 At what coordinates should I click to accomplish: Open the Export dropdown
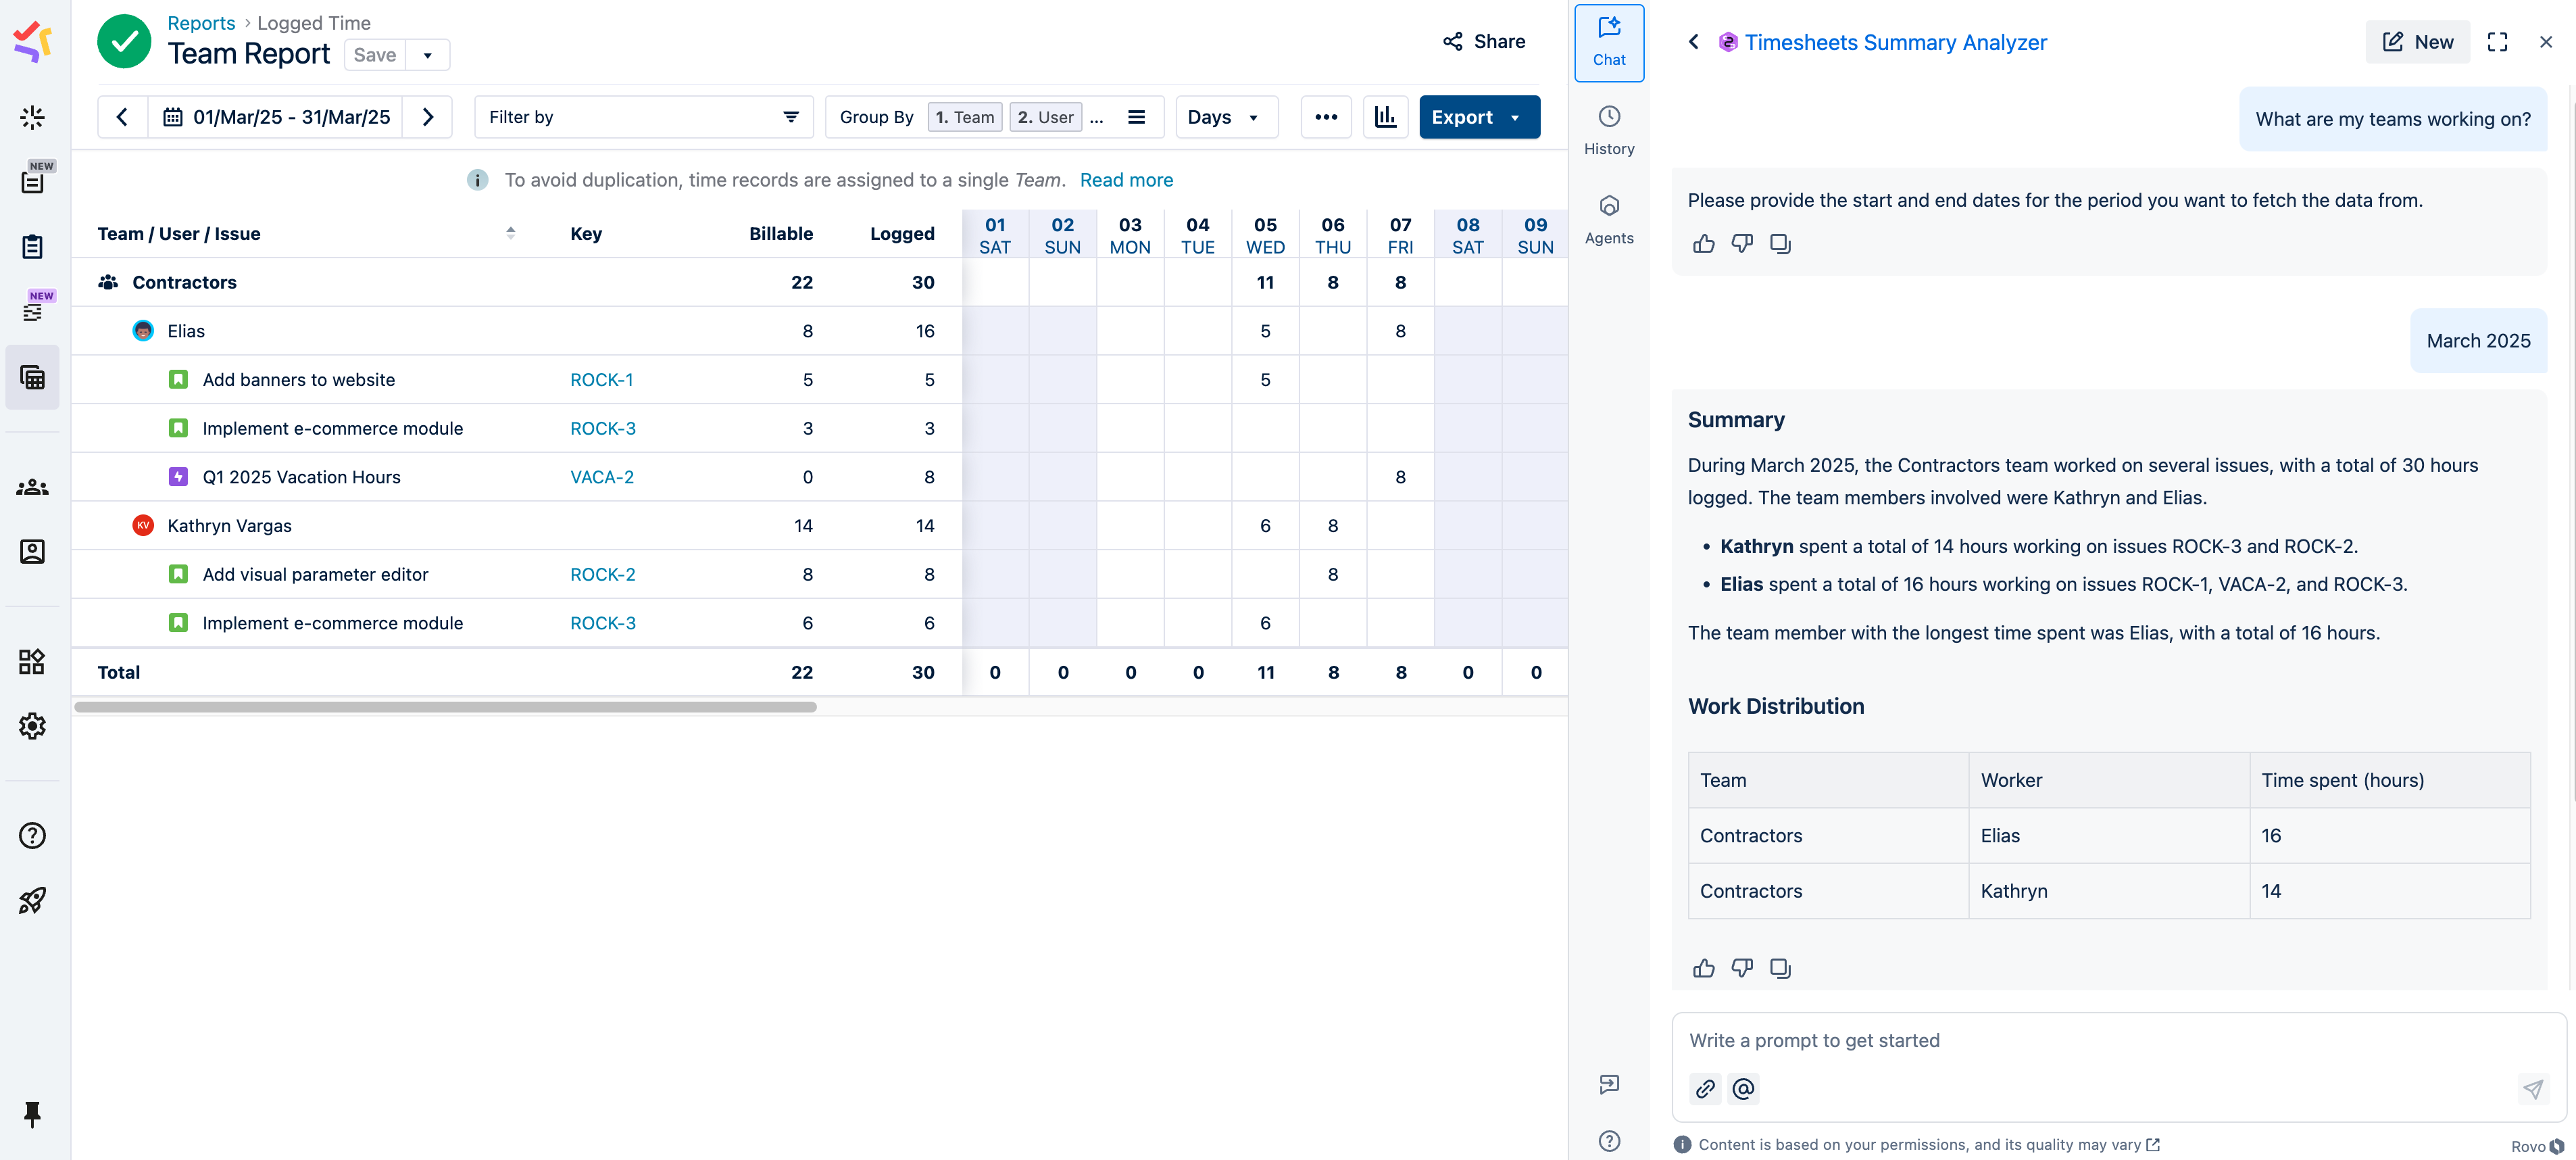coord(1478,117)
